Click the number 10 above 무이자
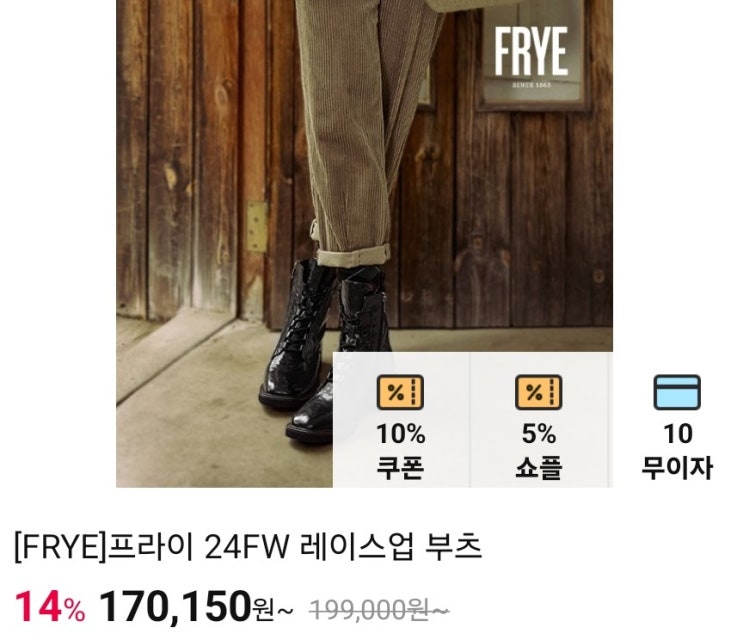Screen dimensions: 743x640 (678, 434)
